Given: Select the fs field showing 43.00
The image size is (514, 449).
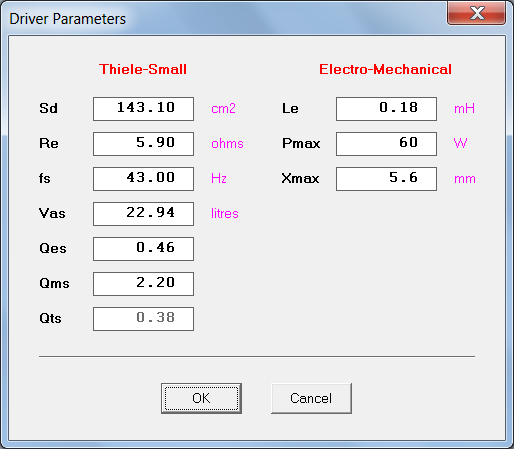Looking at the screenshot, I should (x=143, y=179).
